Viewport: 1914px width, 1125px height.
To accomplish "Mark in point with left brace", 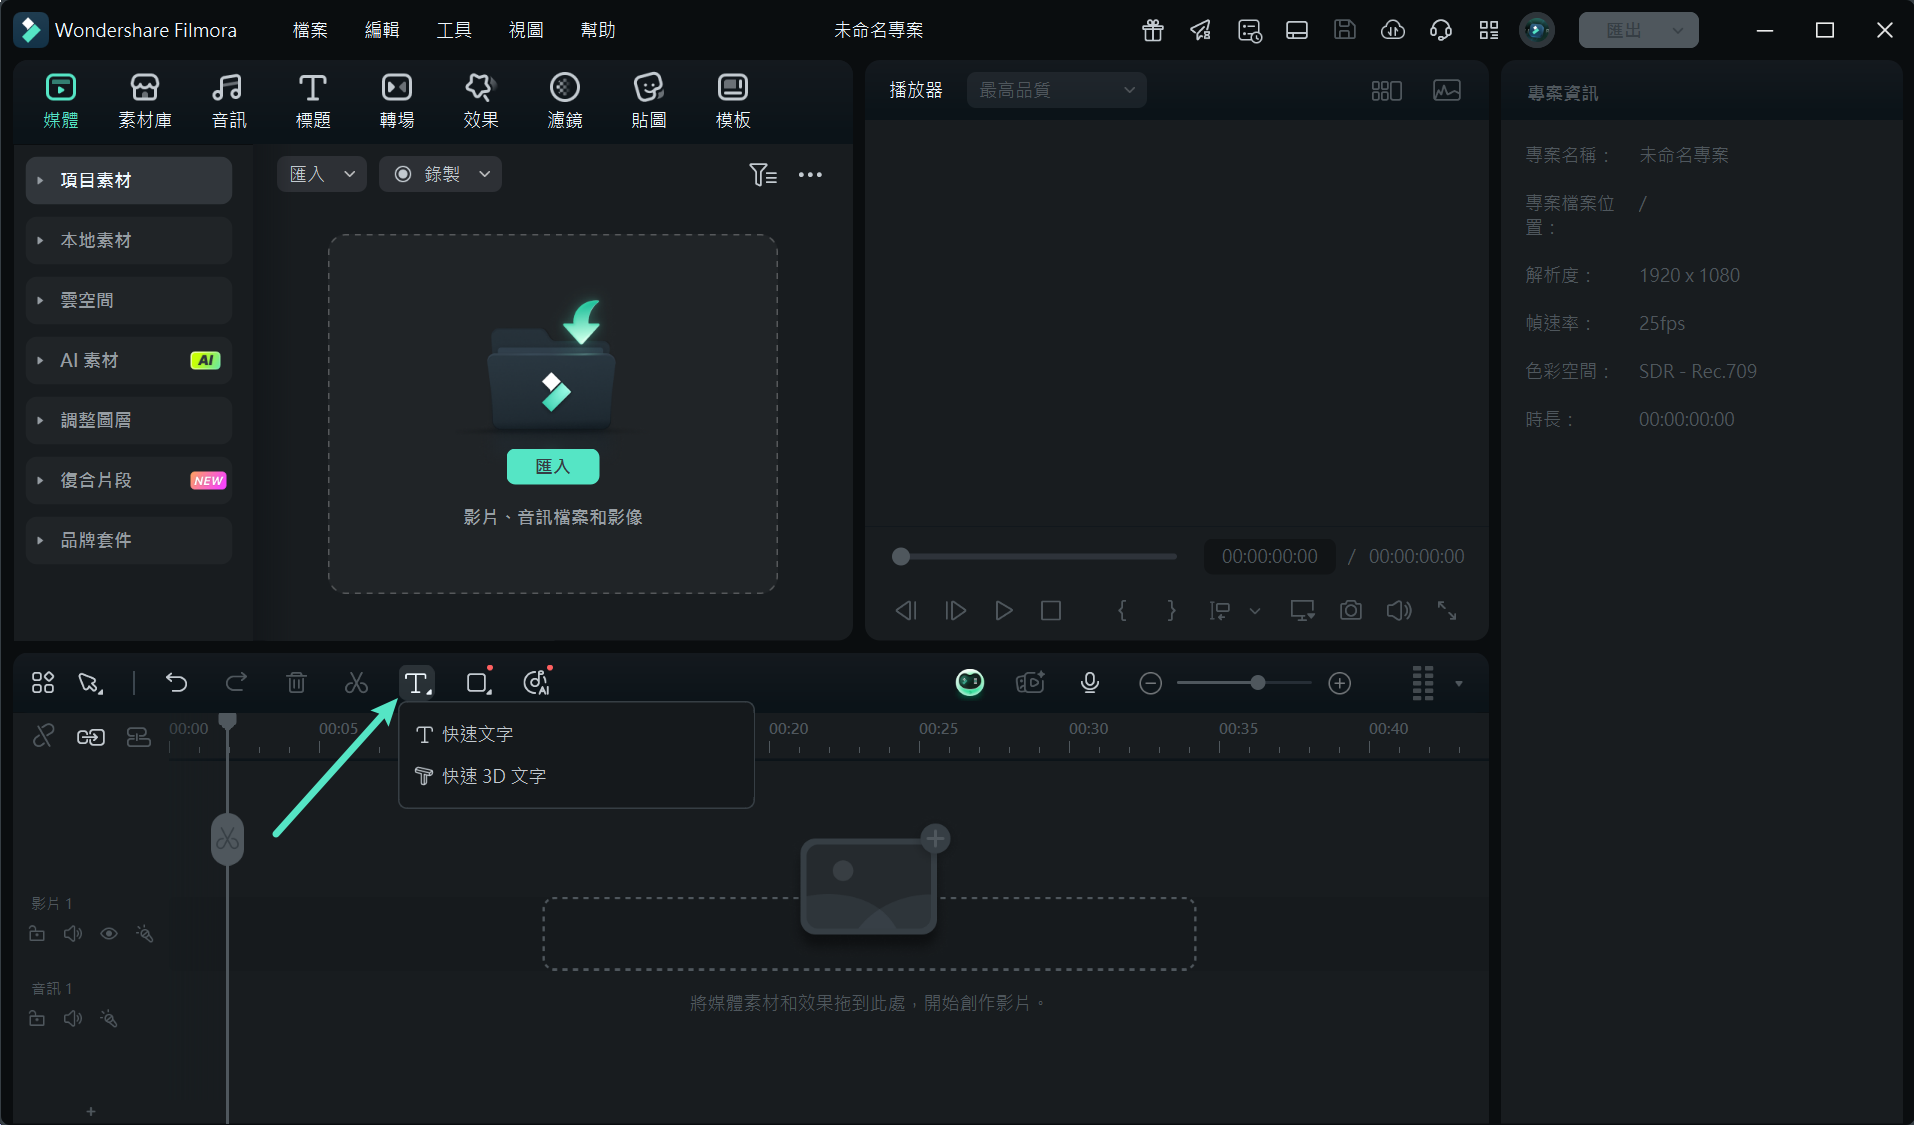I will (1122, 610).
